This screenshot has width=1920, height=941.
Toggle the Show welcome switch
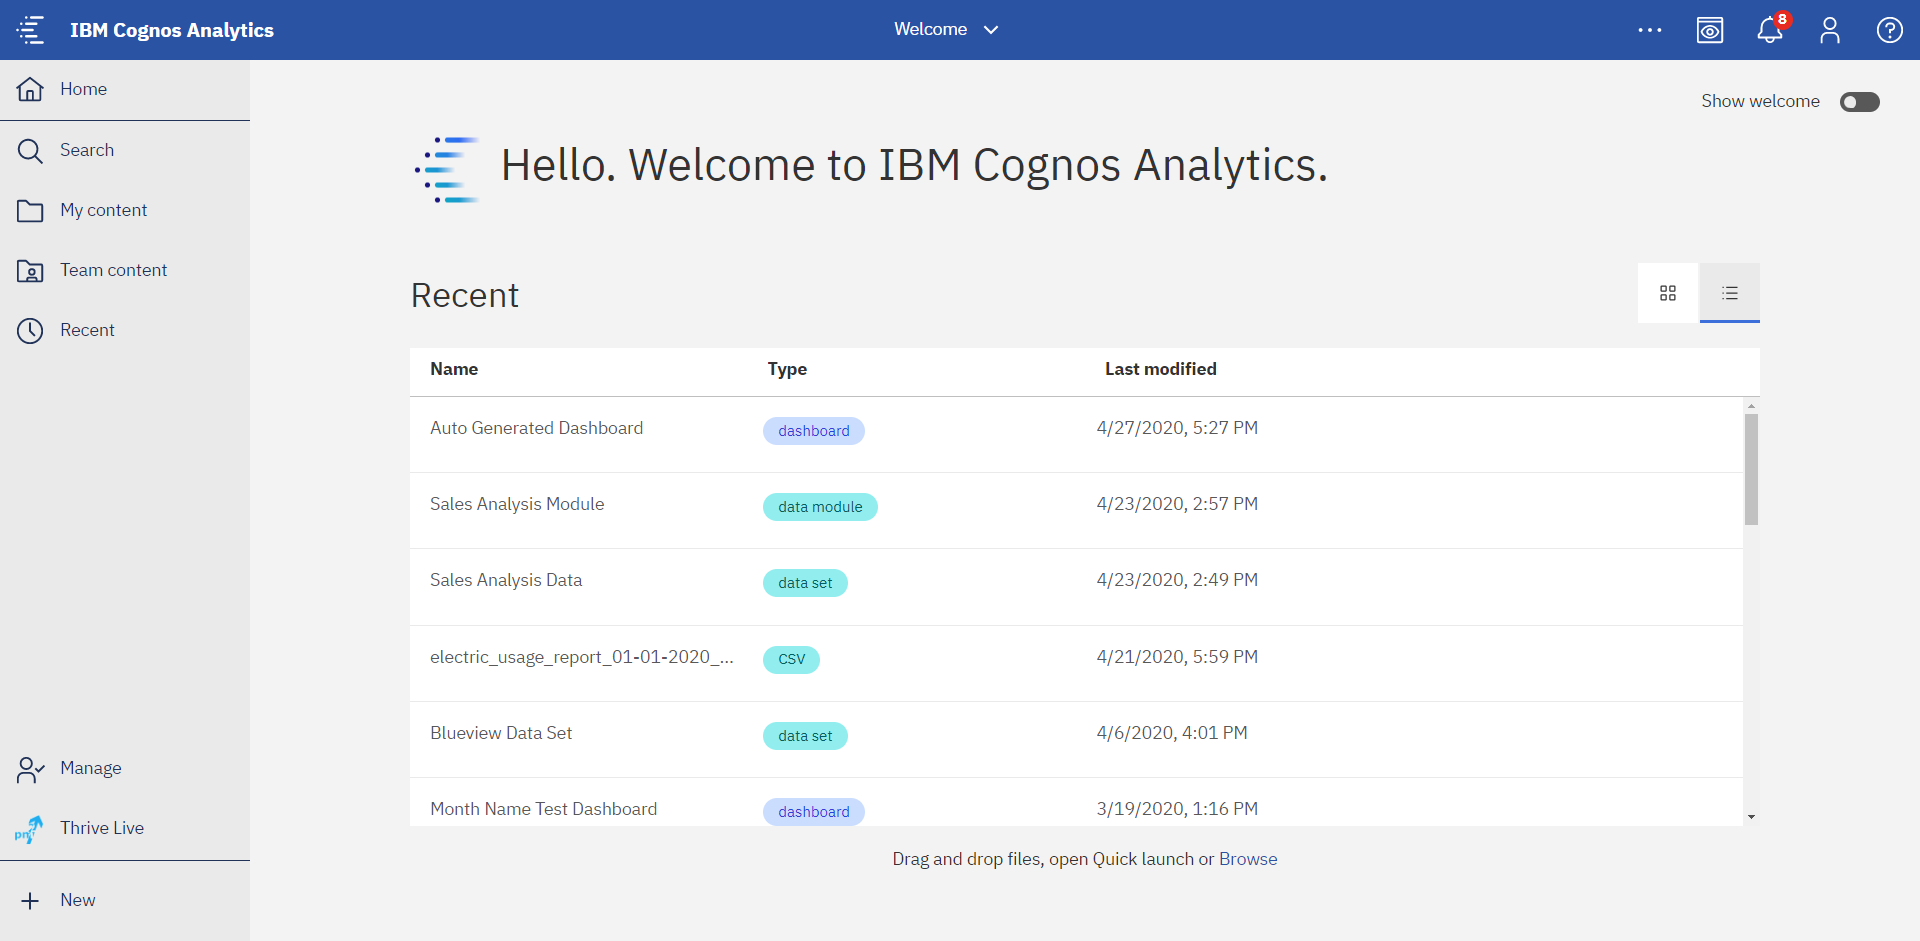(1860, 102)
